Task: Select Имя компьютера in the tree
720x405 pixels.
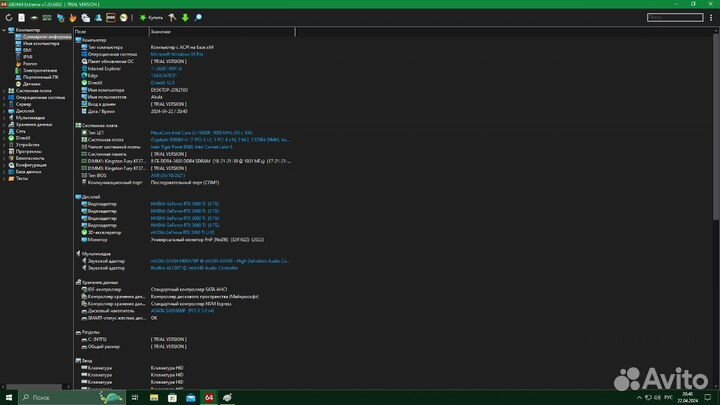Action: 41,44
